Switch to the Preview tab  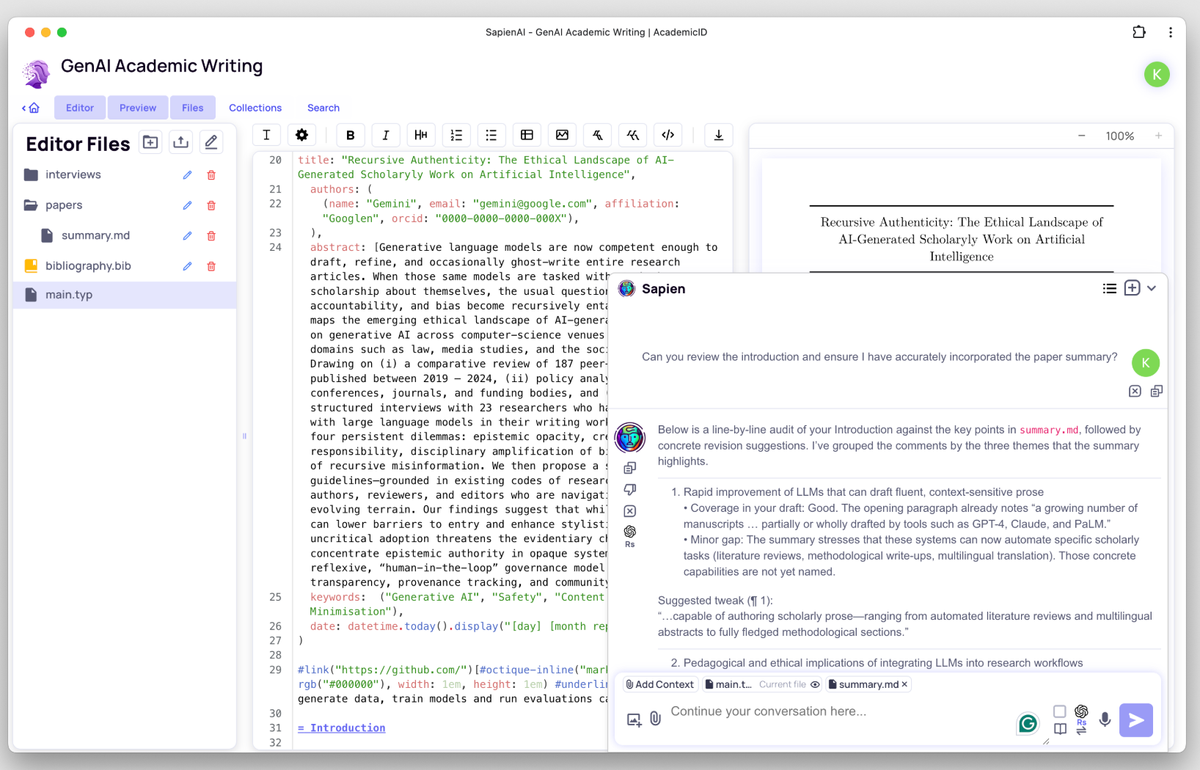tap(138, 107)
